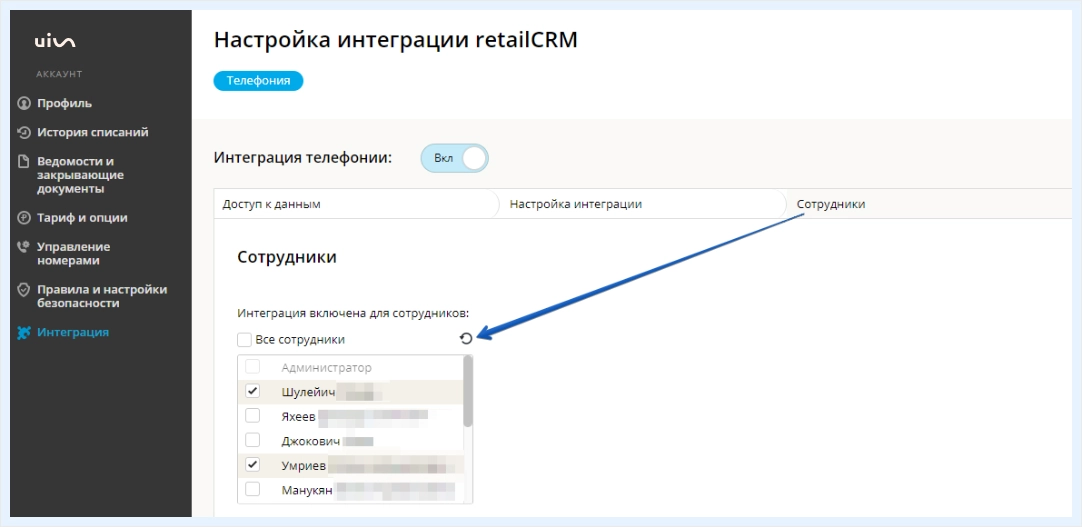Click the Телефония tag button
Screen dimensions: 1082x527
(258, 81)
